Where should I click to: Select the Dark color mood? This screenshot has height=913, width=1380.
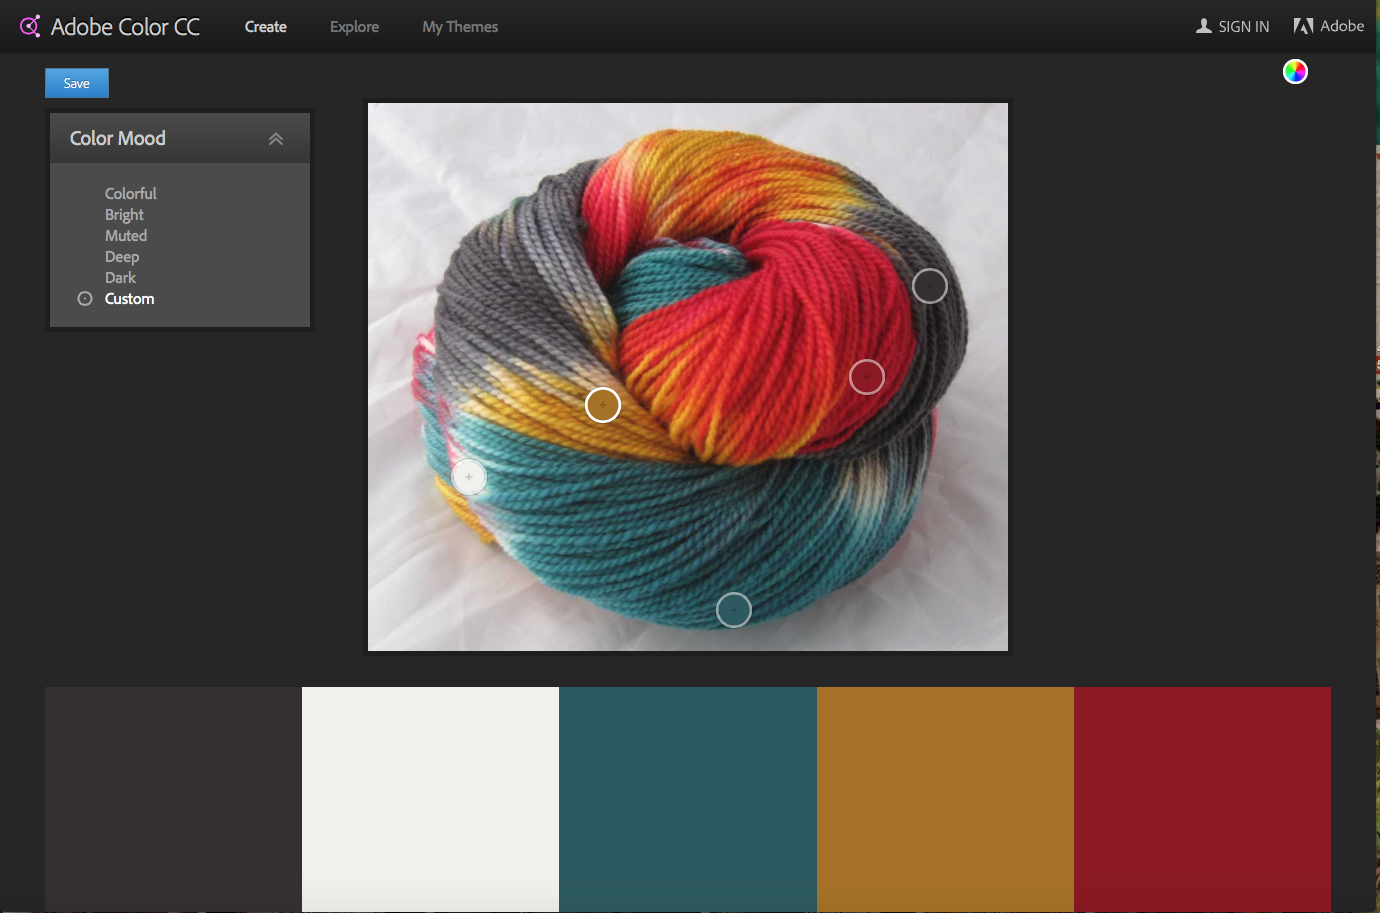coord(120,277)
